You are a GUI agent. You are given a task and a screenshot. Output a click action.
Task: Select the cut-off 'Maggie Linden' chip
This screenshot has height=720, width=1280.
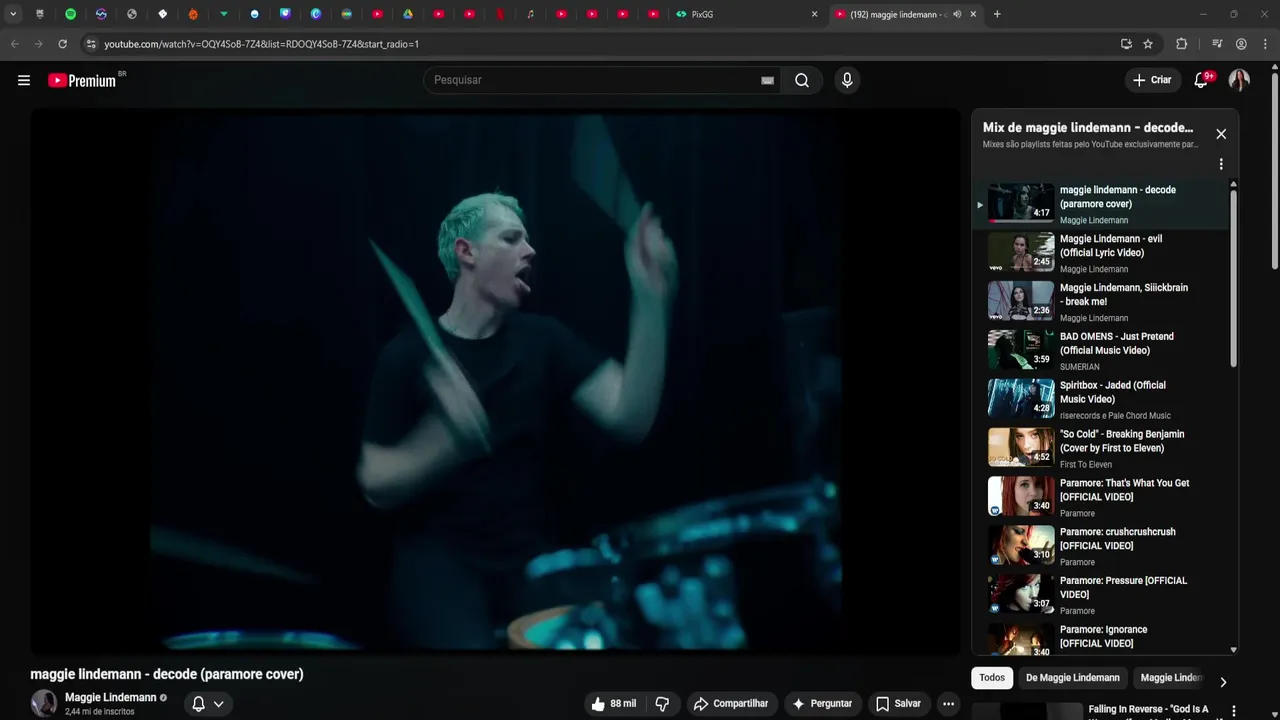click(1170, 678)
